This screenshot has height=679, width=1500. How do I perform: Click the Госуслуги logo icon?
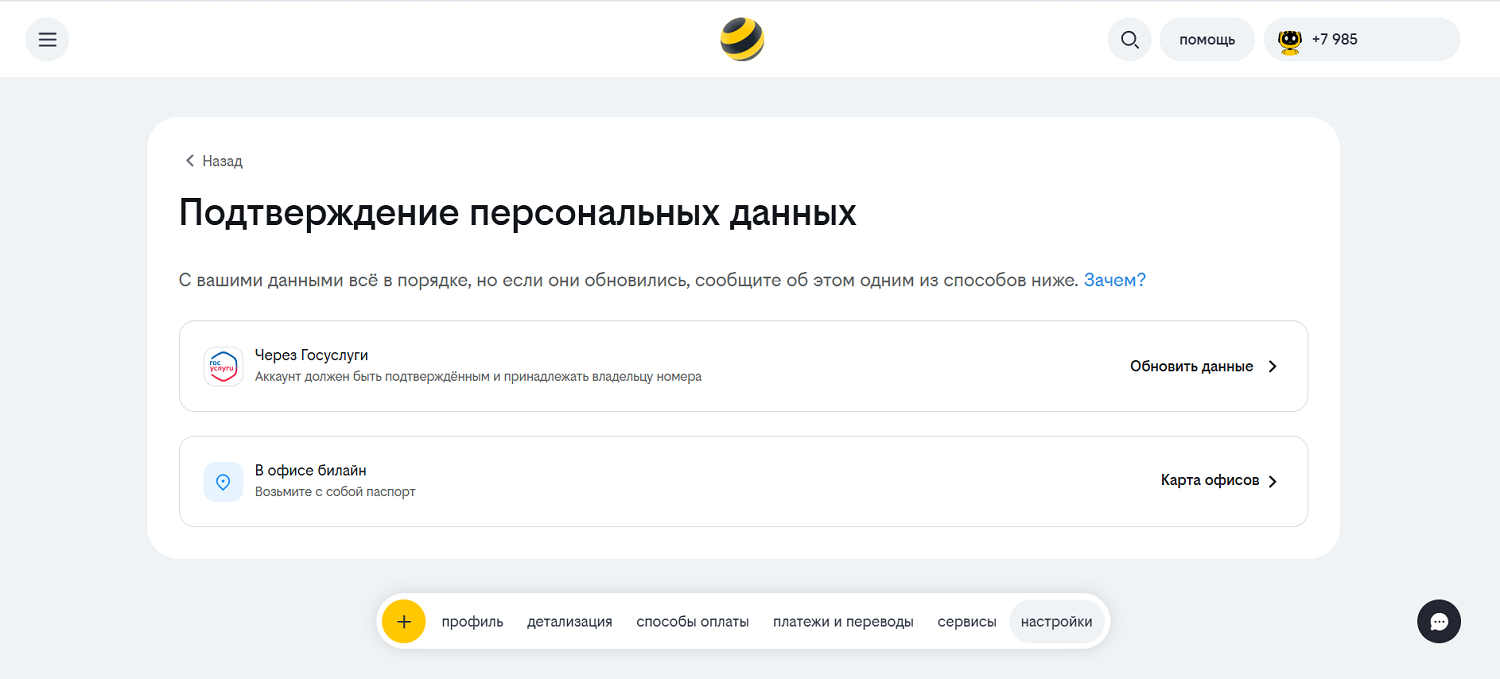click(x=223, y=366)
